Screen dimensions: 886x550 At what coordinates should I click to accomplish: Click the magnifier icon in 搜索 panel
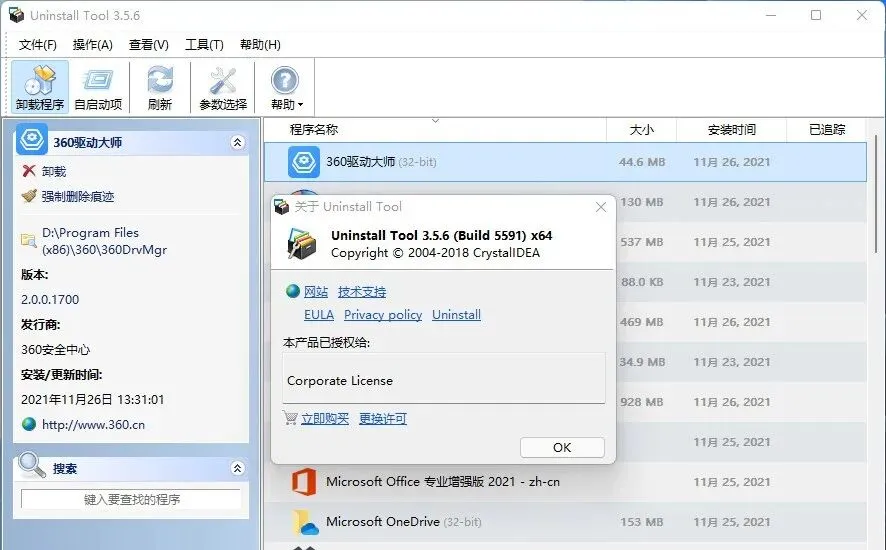[x=32, y=465]
